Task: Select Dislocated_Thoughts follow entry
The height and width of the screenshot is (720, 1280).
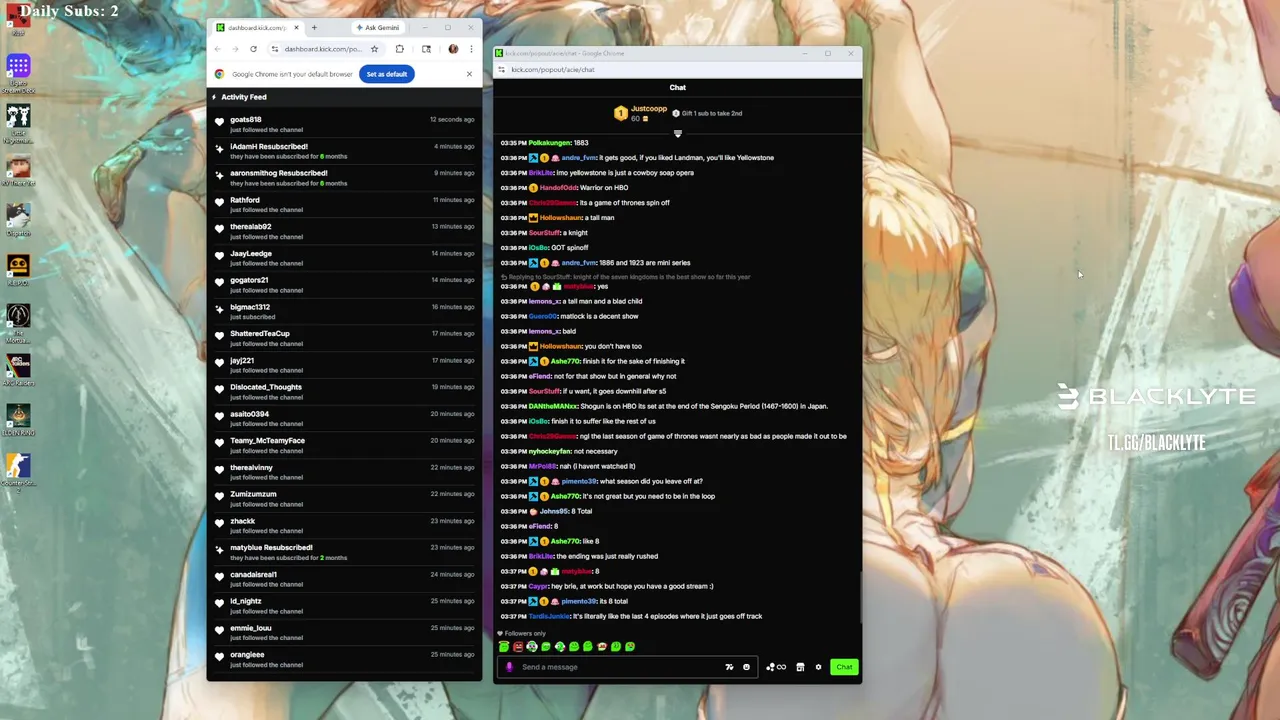Action: coord(344,391)
